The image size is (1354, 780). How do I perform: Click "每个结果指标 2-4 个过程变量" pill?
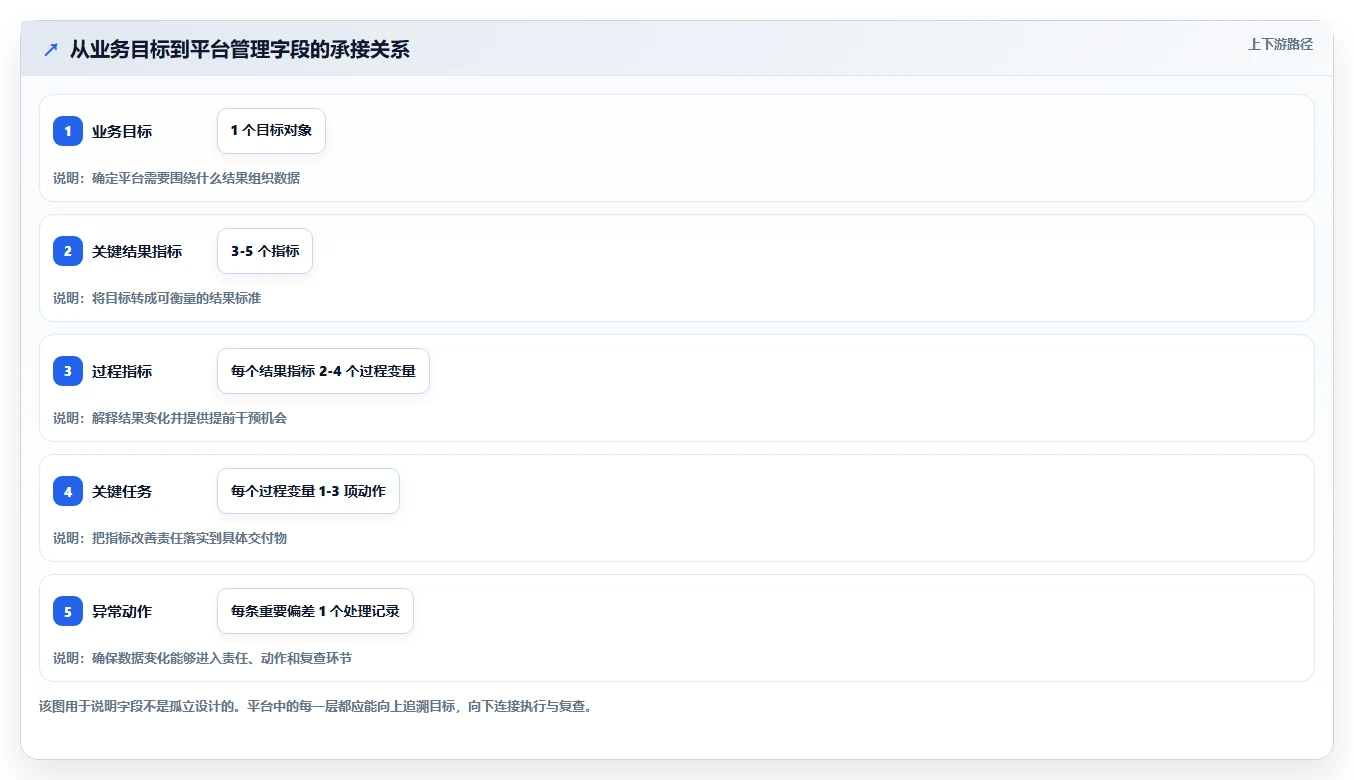[x=323, y=371]
